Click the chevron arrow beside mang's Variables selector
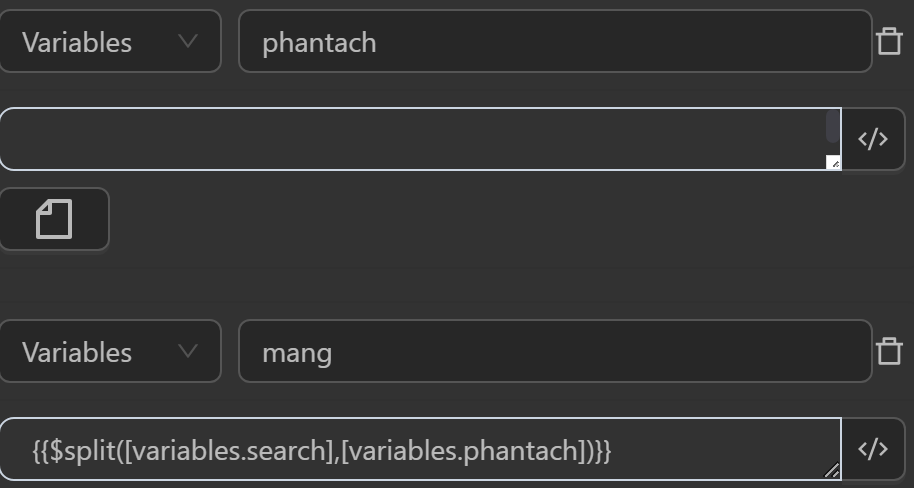This screenshot has height=488, width=914. (x=187, y=351)
